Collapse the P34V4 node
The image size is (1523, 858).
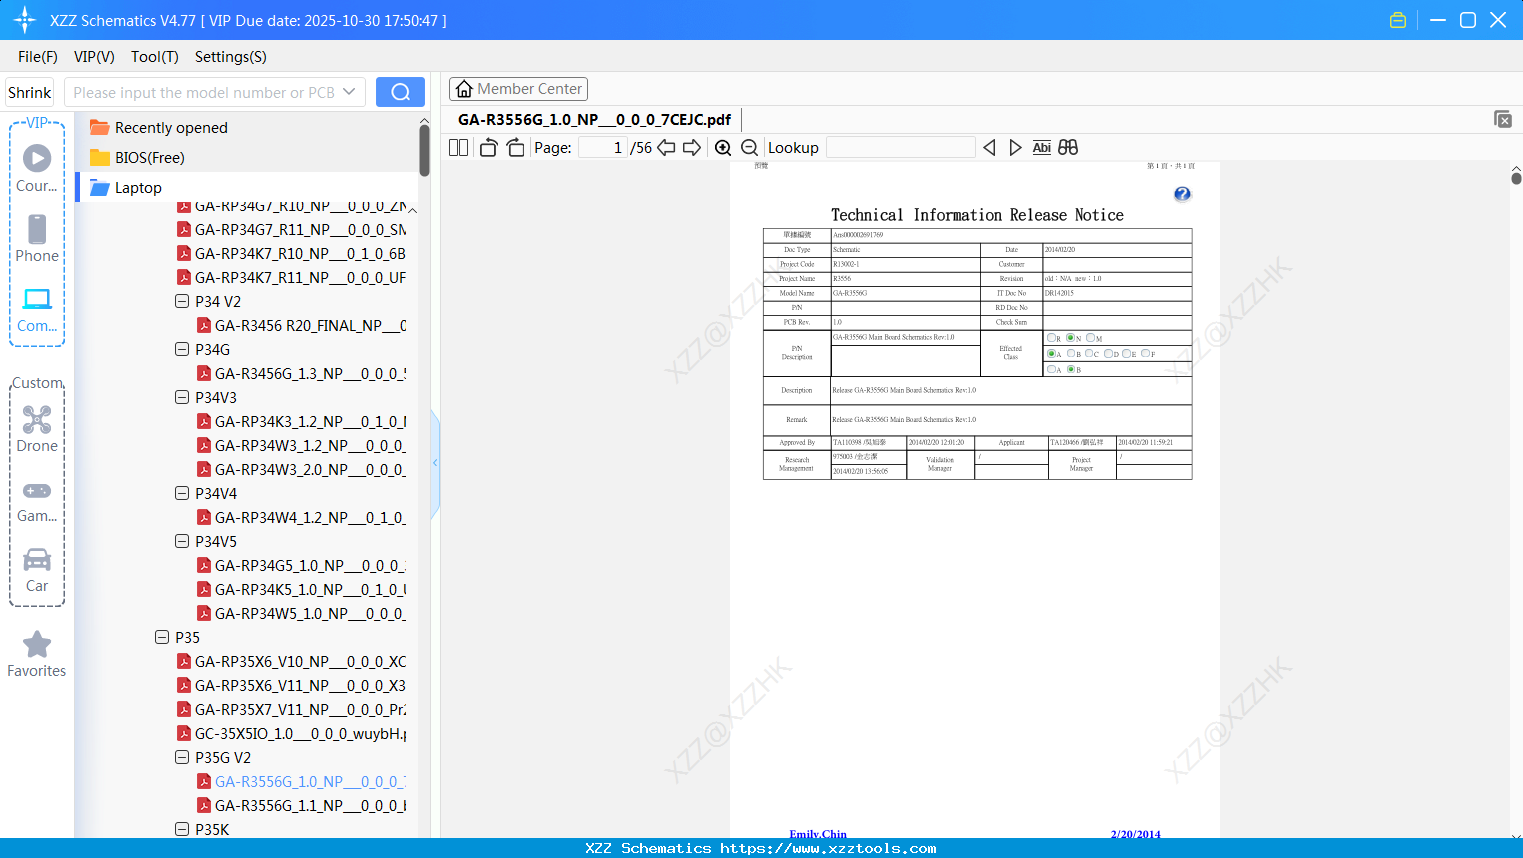pyautogui.click(x=182, y=493)
